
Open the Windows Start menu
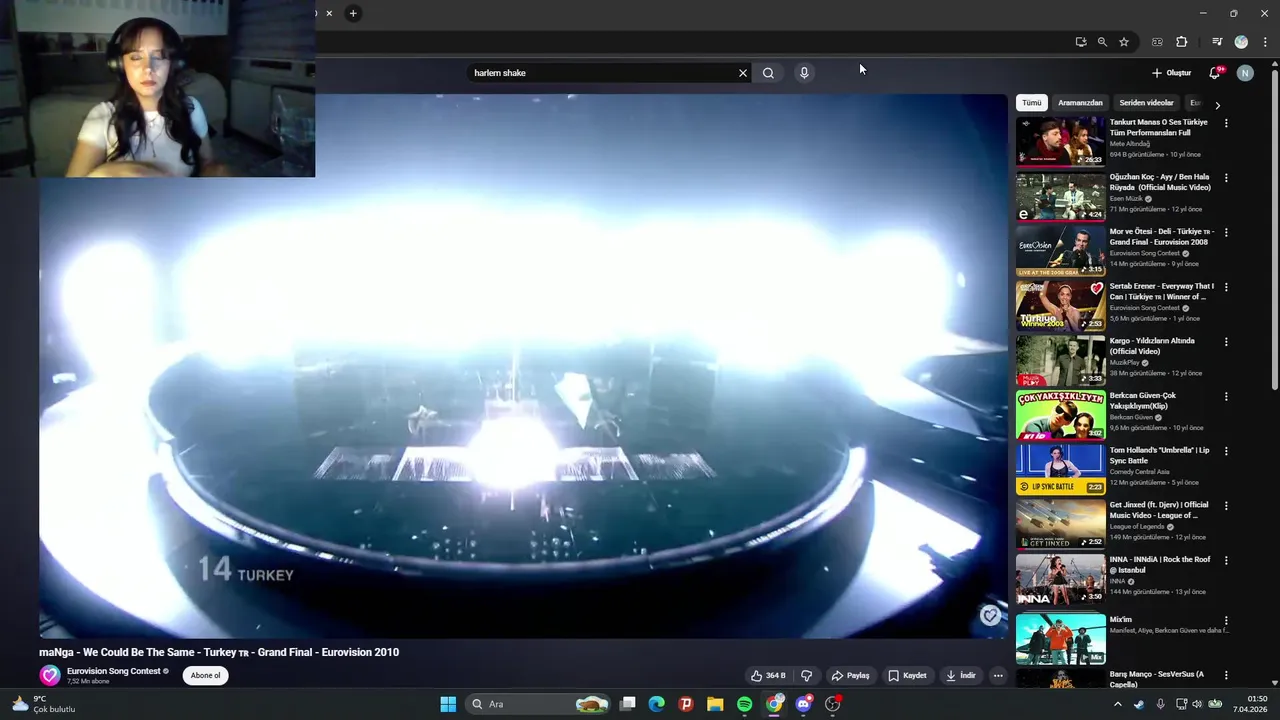(x=448, y=704)
